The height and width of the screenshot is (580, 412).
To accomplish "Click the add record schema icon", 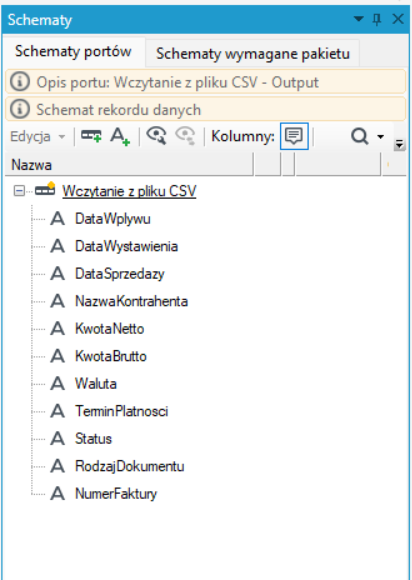I will [91, 136].
